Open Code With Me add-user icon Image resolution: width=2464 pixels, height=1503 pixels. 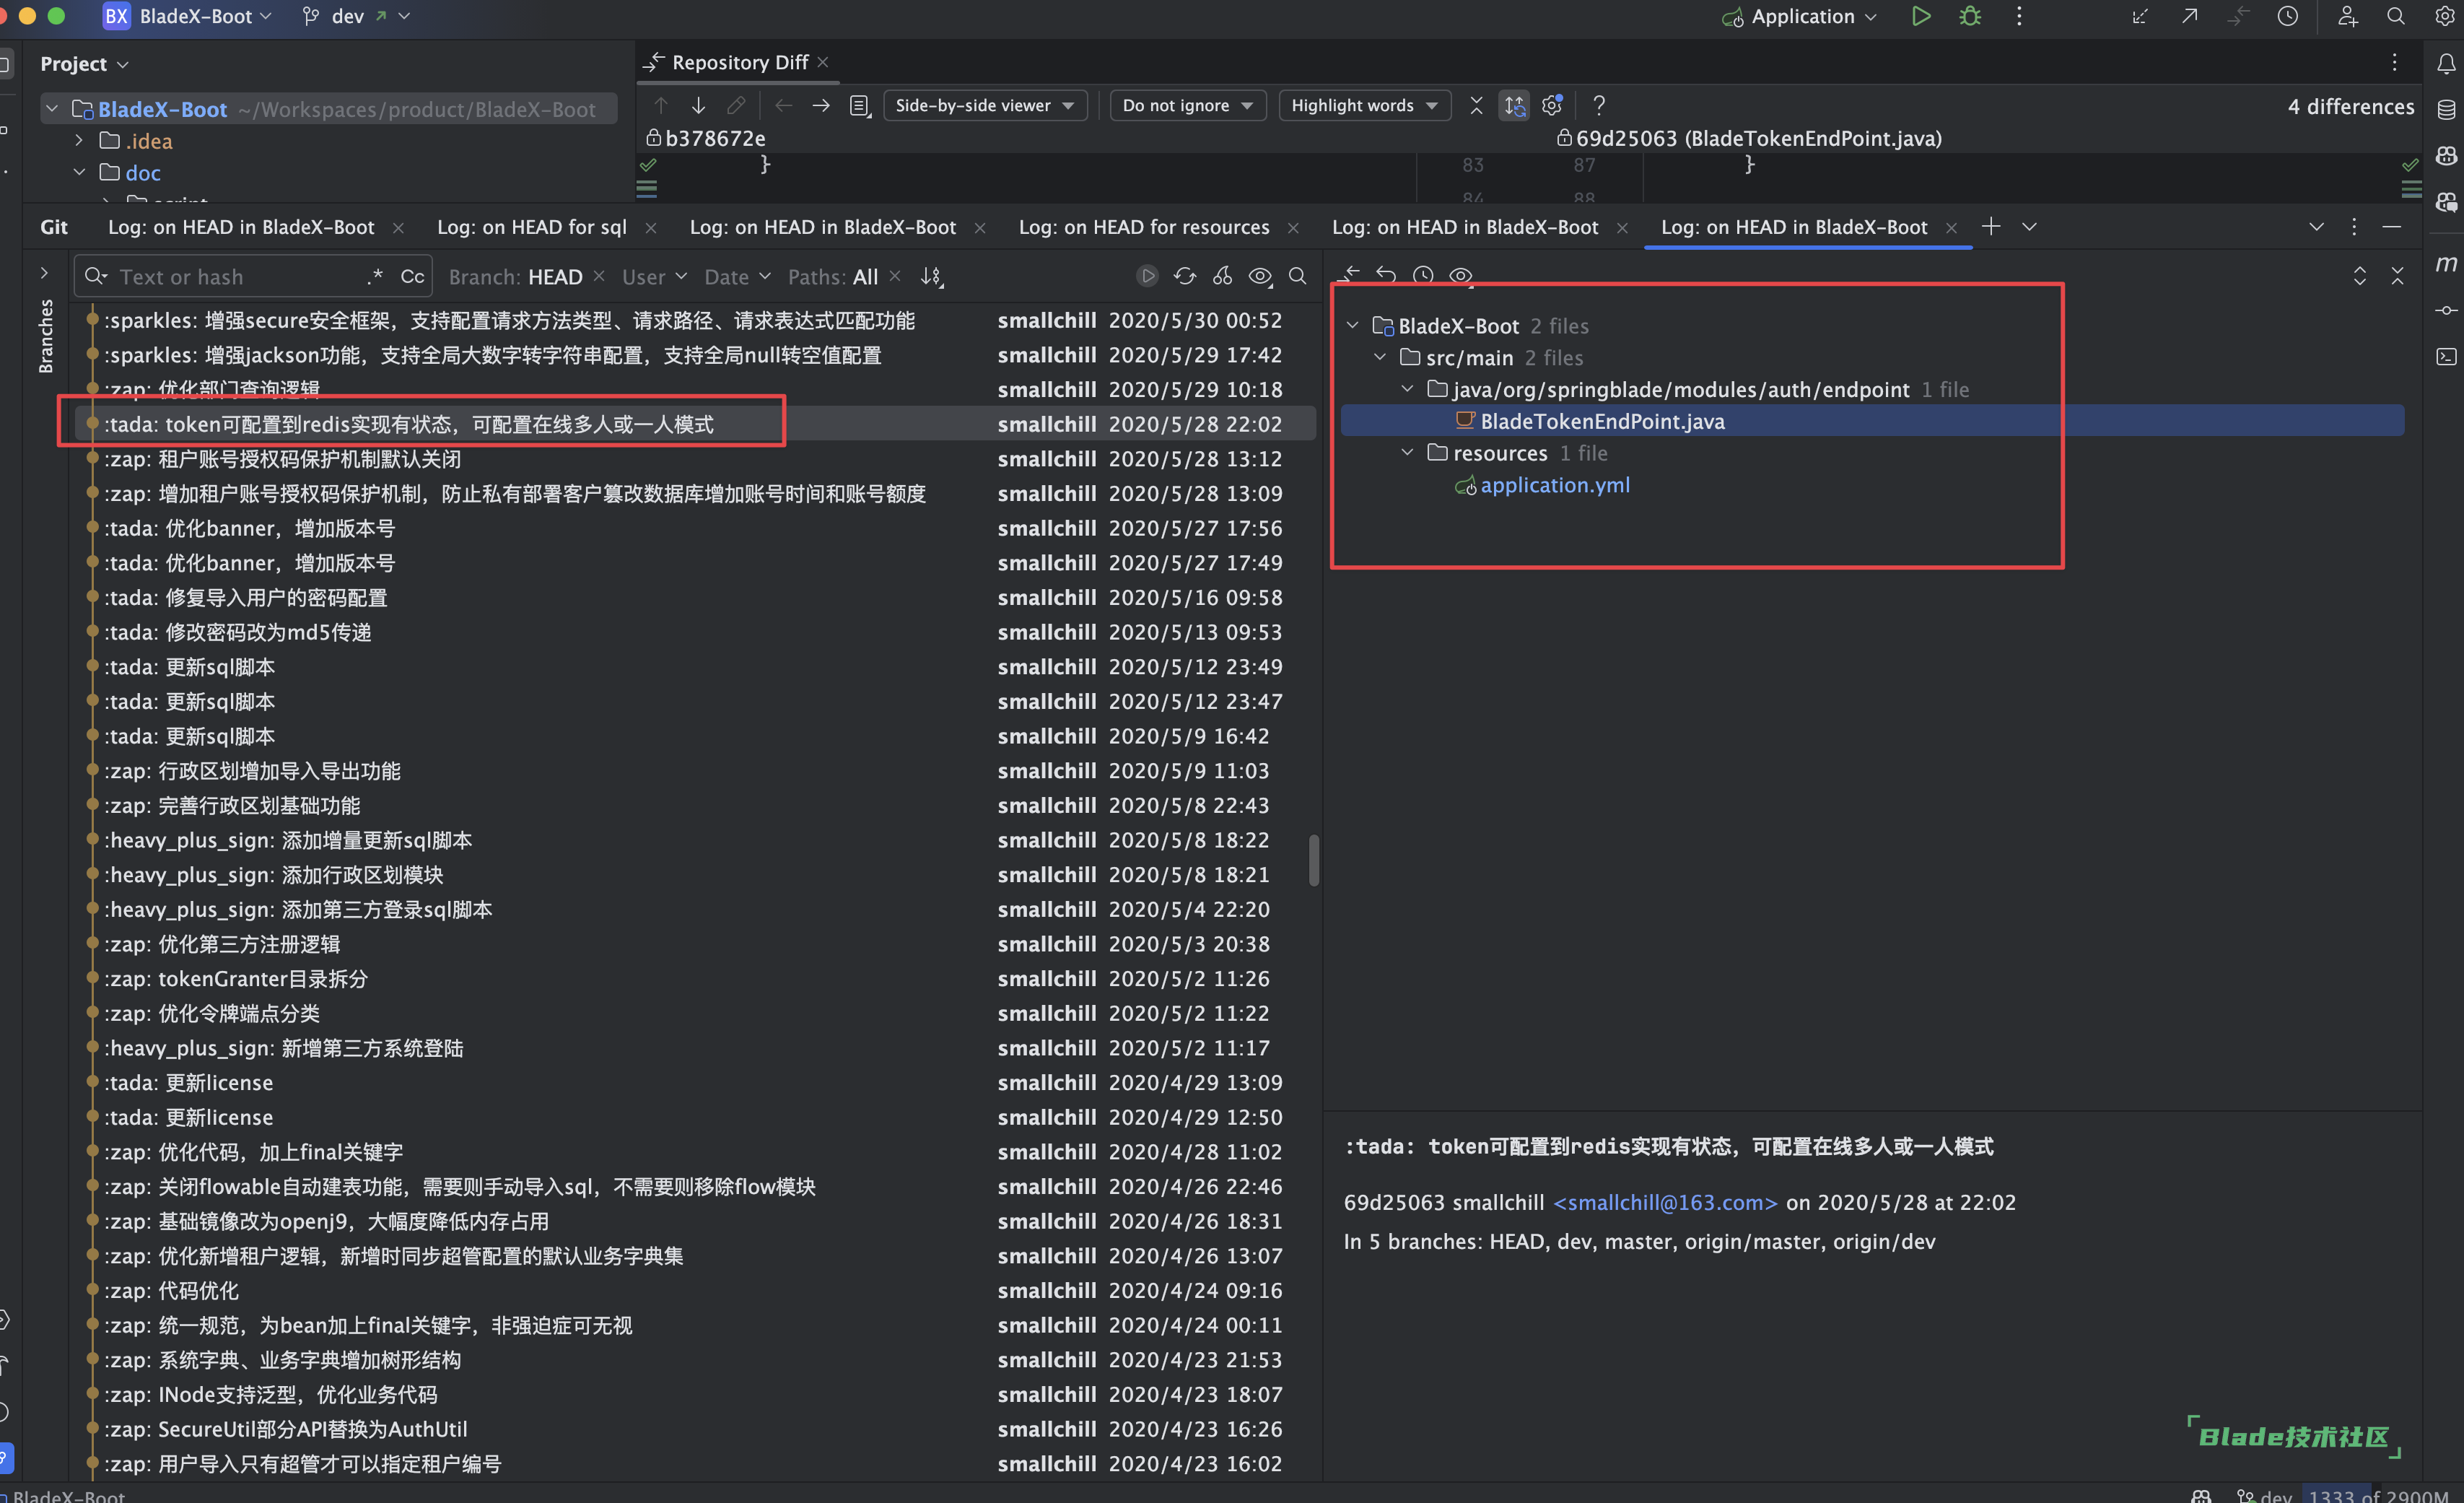coord(2347,16)
